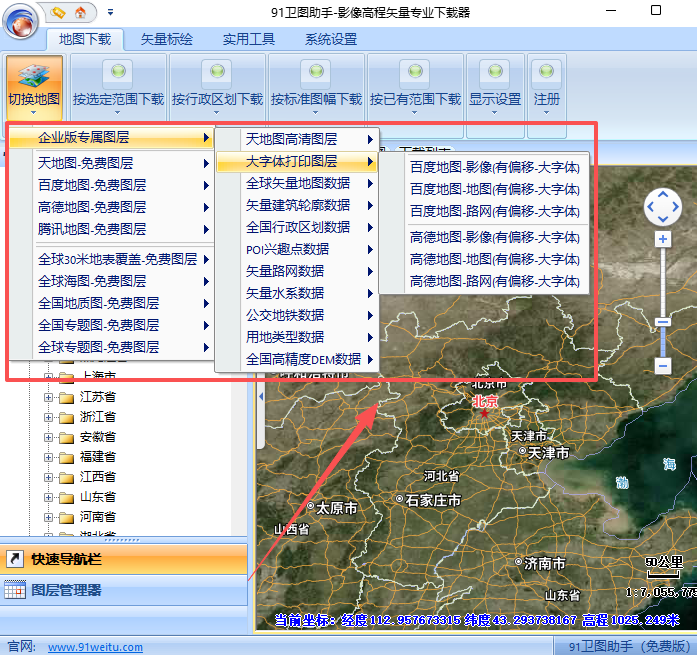697x655 pixels.
Task: Click the 按标准图幅下载 toolbar button
Action: (316, 87)
